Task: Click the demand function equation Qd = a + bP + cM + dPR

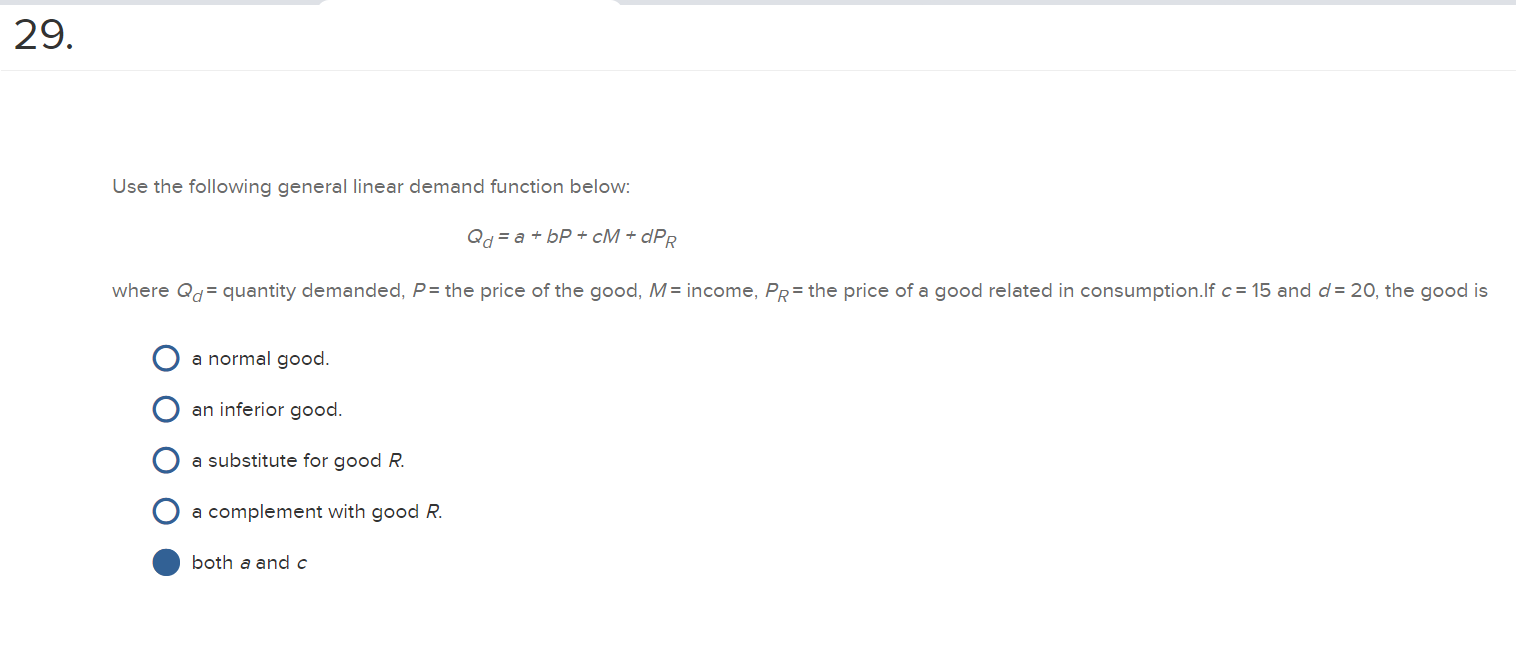Action: [x=571, y=236]
